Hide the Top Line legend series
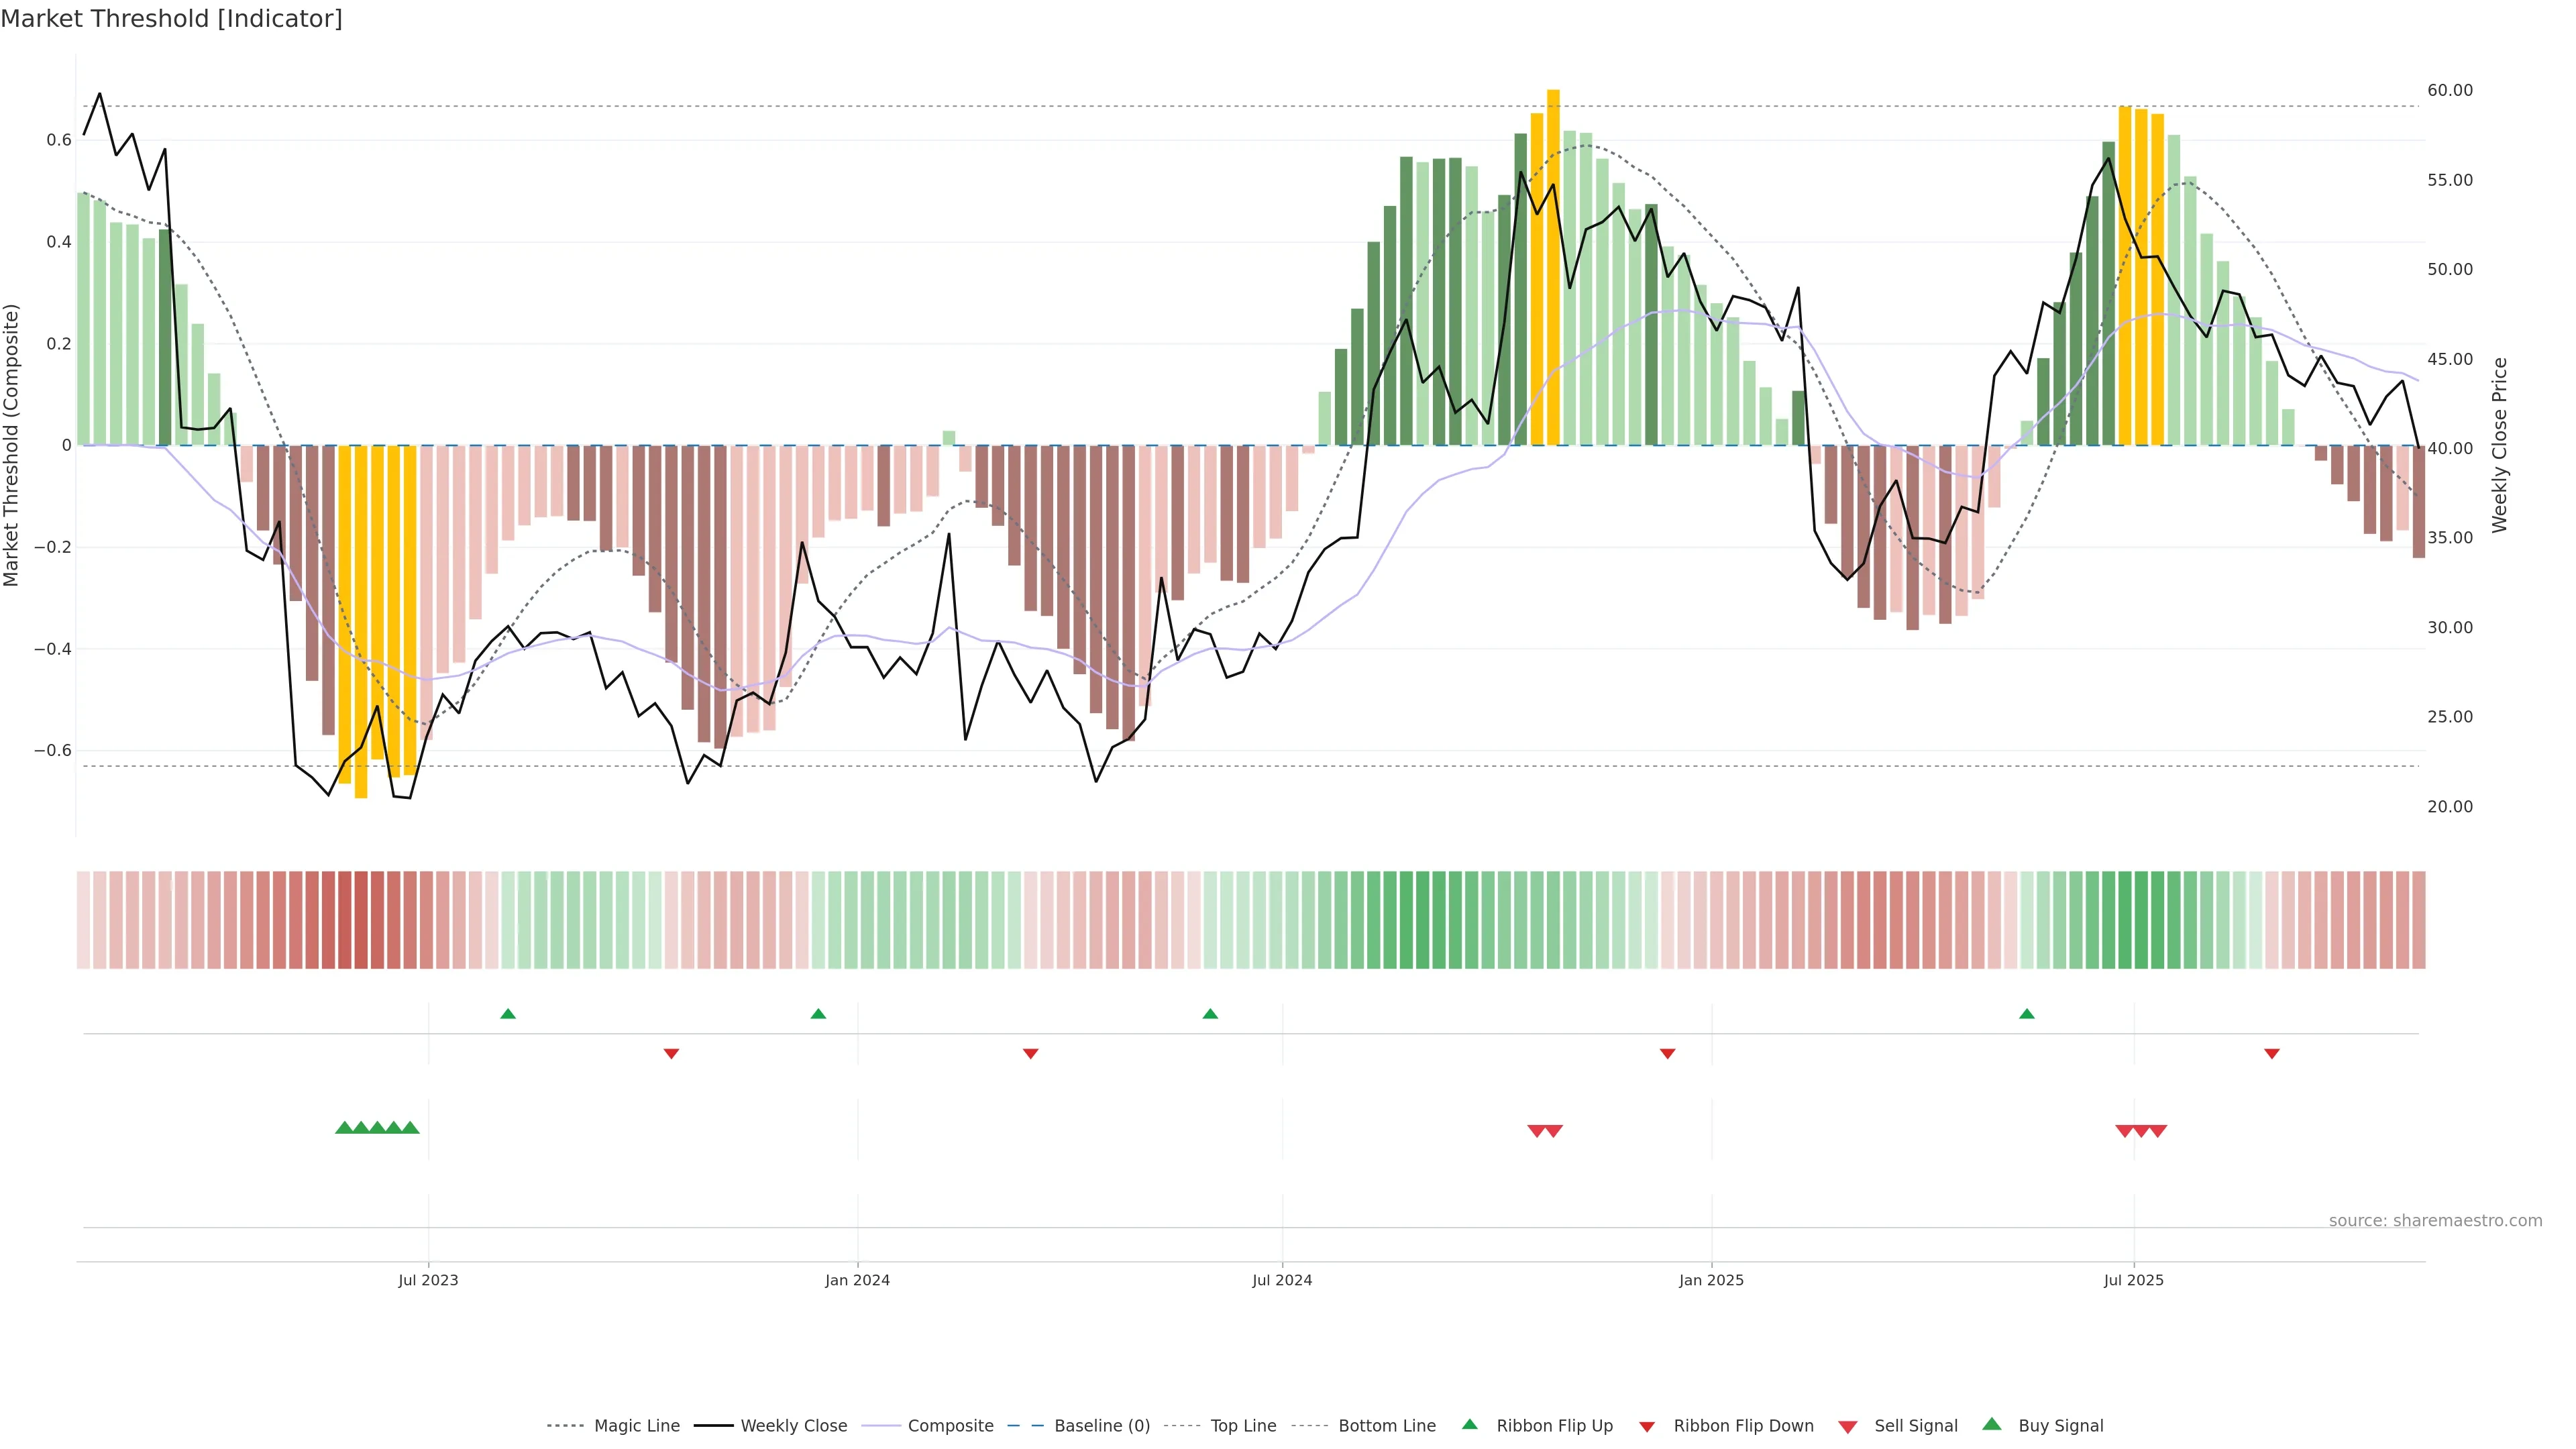2576x1449 pixels. (x=1243, y=1426)
